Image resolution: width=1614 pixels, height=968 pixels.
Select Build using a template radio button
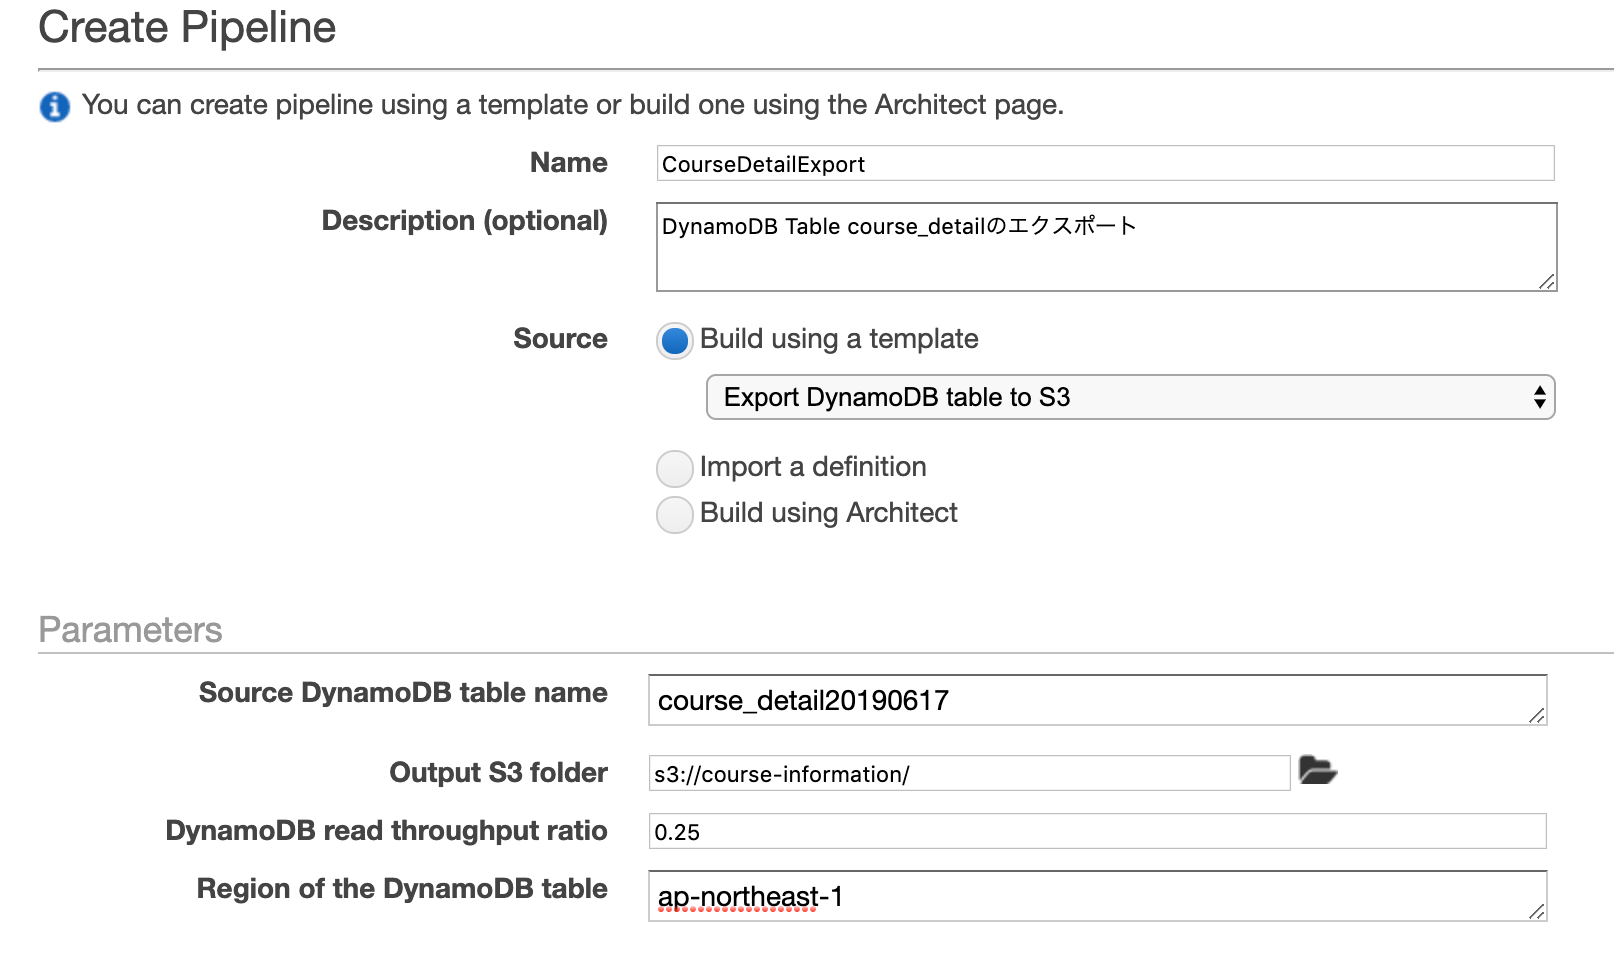[x=675, y=341]
